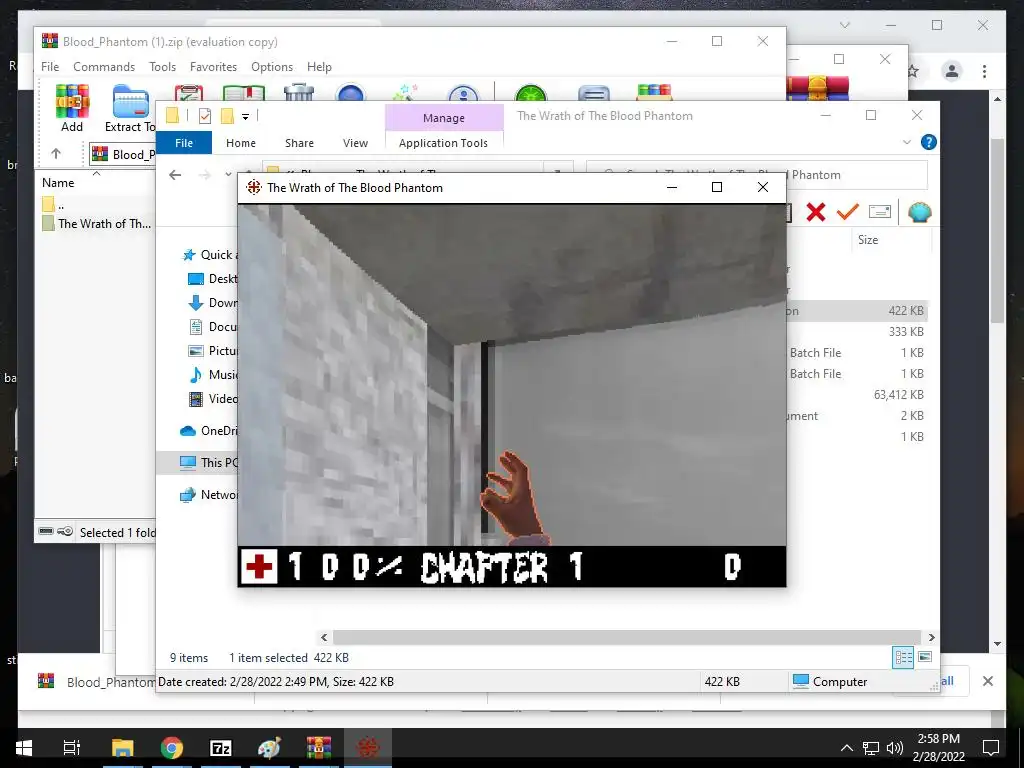The height and width of the screenshot is (768, 1024).
Task: Open the volume control in system tray
Action: tap(895, 748)
